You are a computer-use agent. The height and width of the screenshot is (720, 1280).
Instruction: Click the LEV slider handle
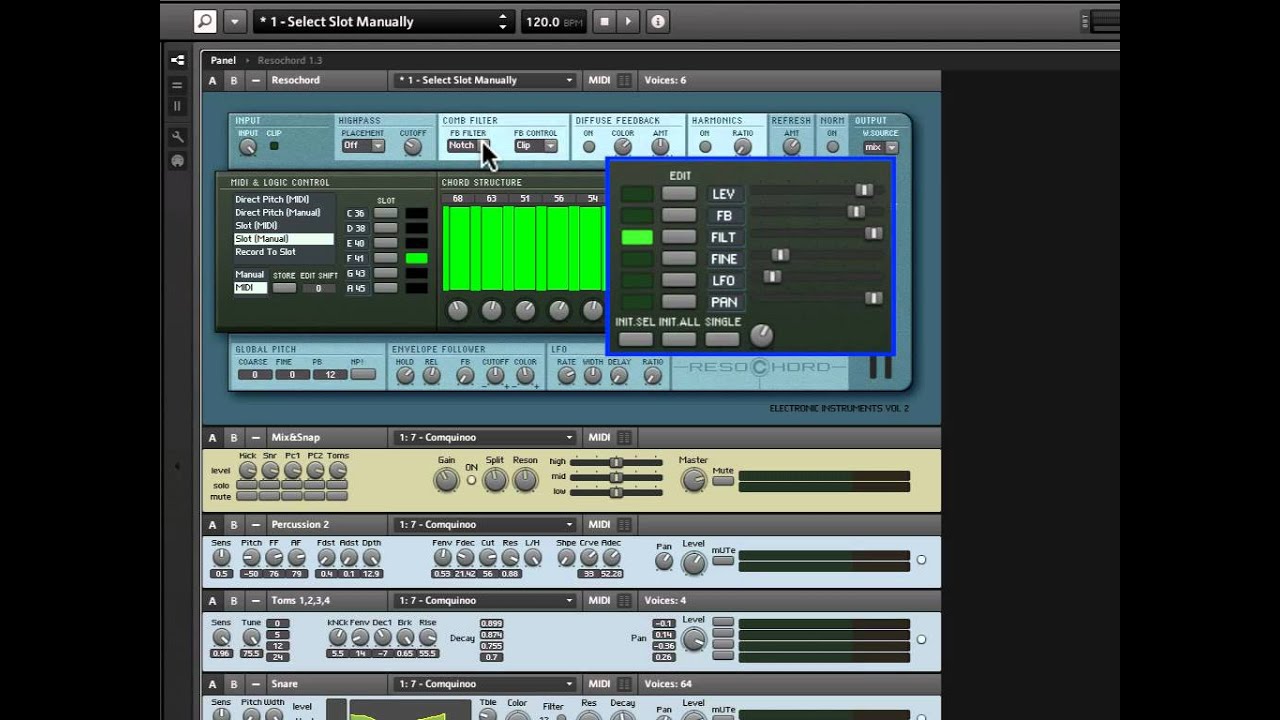coord(864,190)
